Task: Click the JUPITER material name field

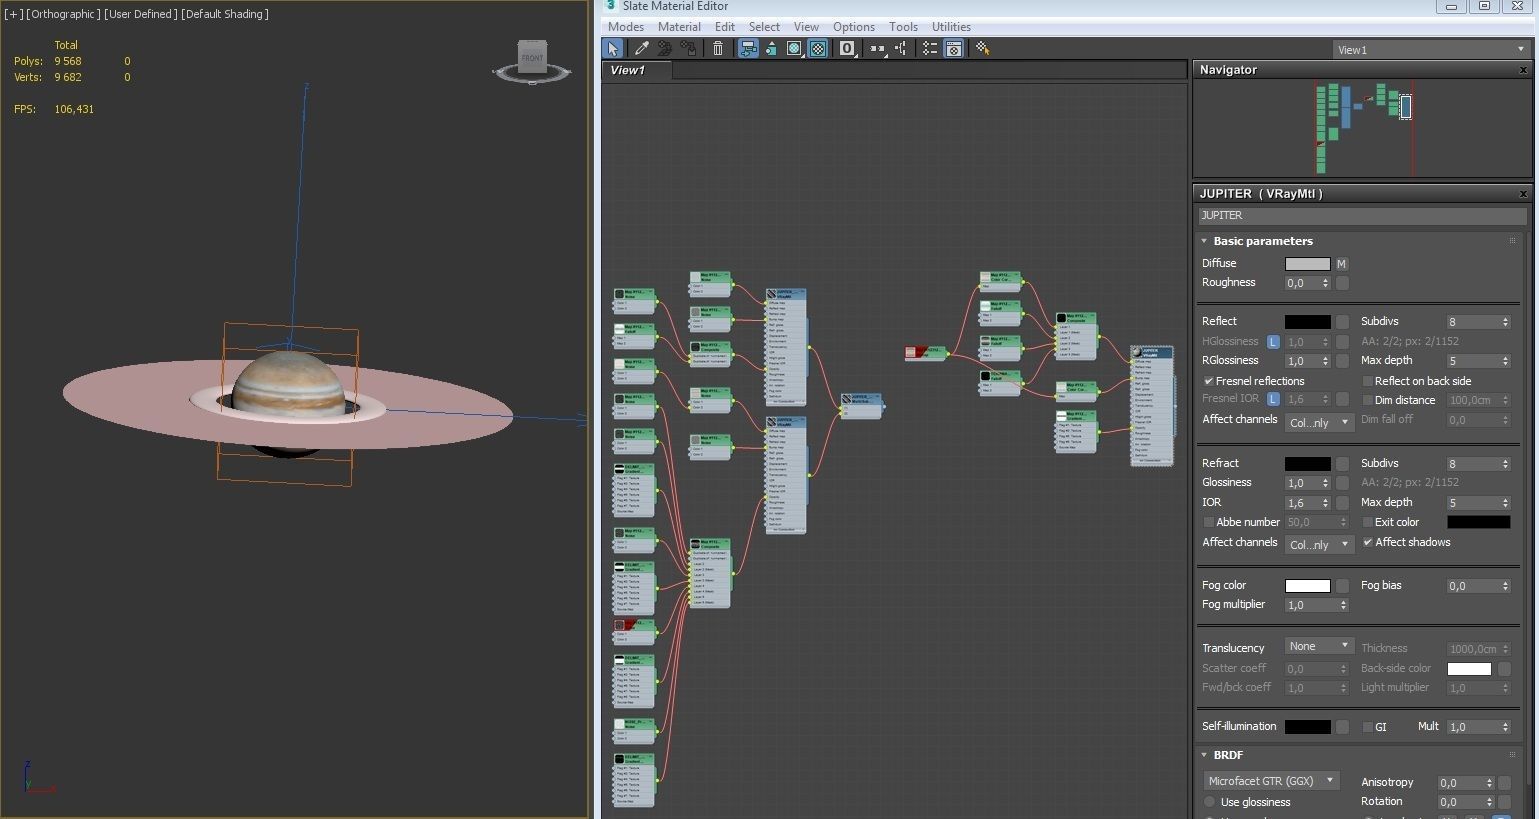Action: coord(1362,216)
